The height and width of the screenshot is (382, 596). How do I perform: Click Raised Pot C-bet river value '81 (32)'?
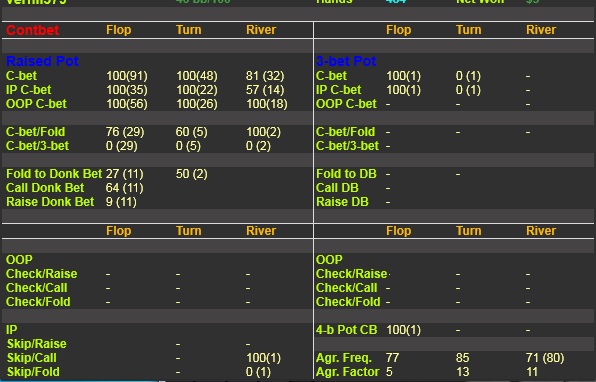click(265, 76)
